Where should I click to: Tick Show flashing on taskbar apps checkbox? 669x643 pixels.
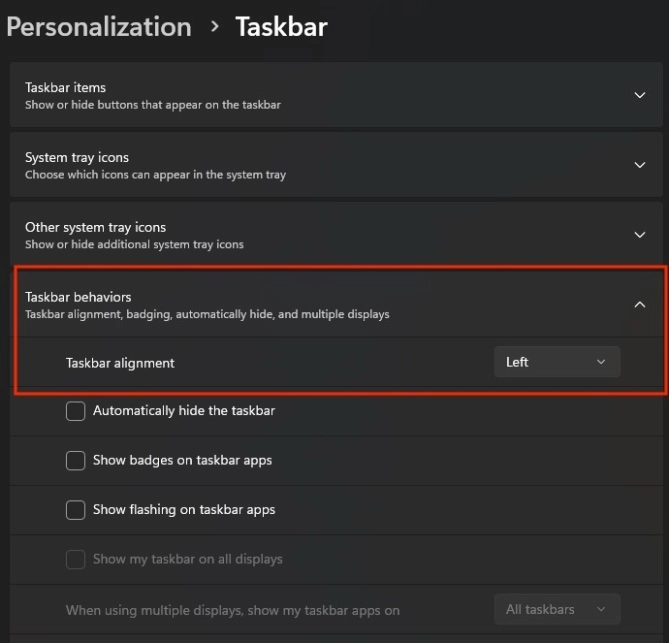click(75, 510)
